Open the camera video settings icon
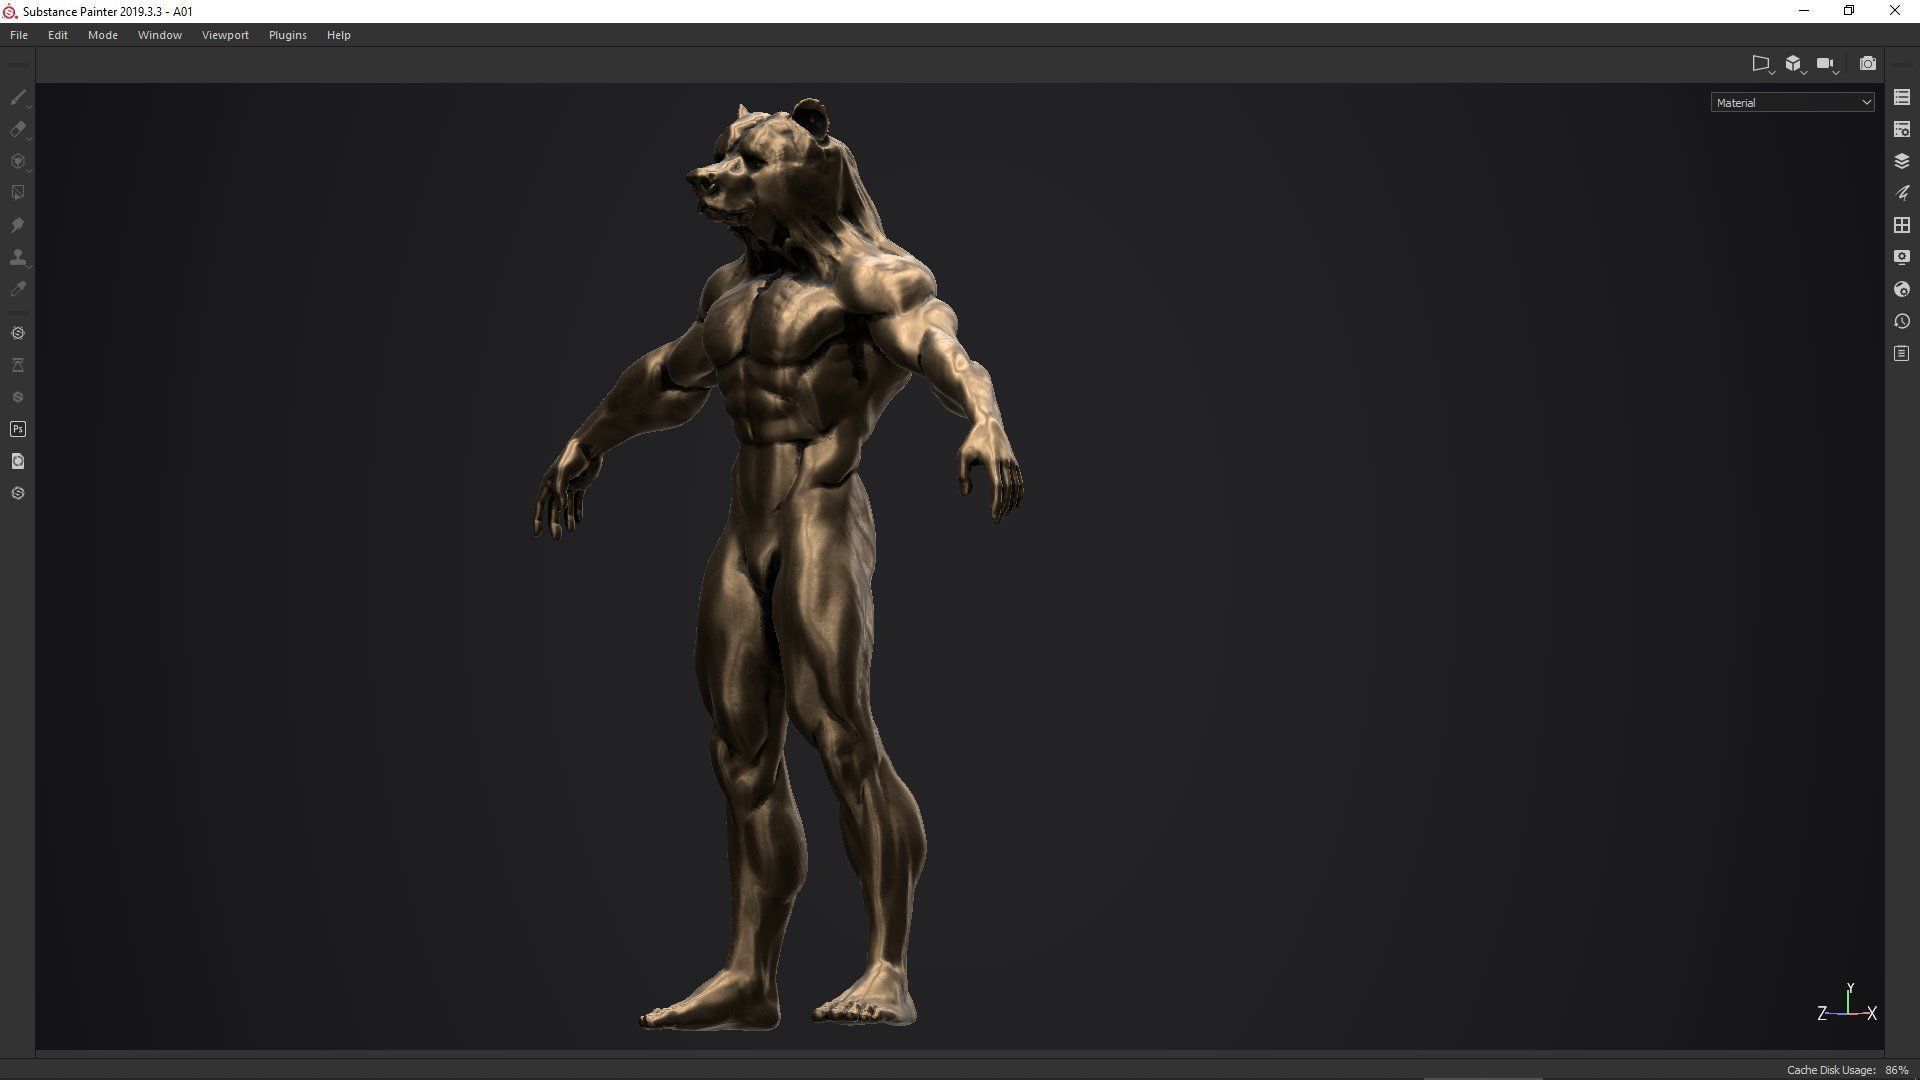The width and height of the screenshot is (1920, 1080). pos(1827,64)
